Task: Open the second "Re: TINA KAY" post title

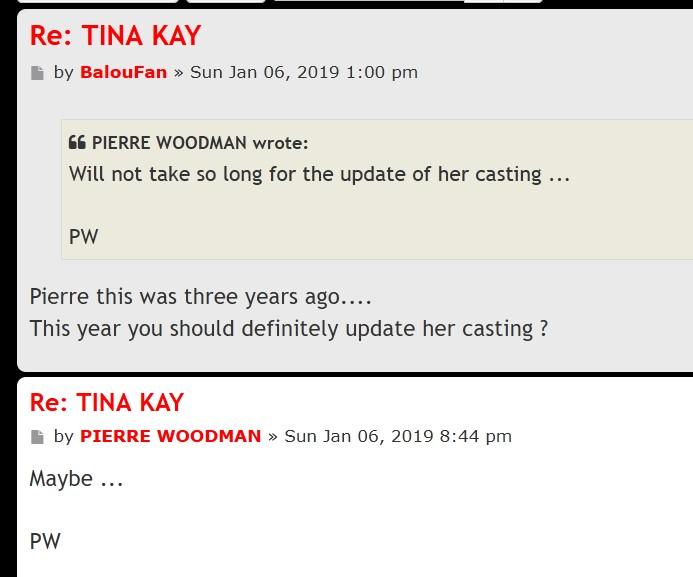Action: tap(107, 402)
